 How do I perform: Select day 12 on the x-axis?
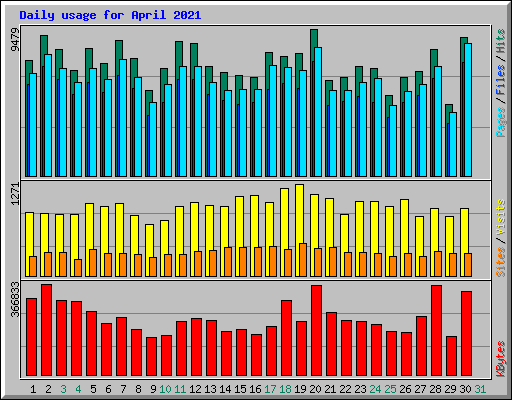click(195, 389)
